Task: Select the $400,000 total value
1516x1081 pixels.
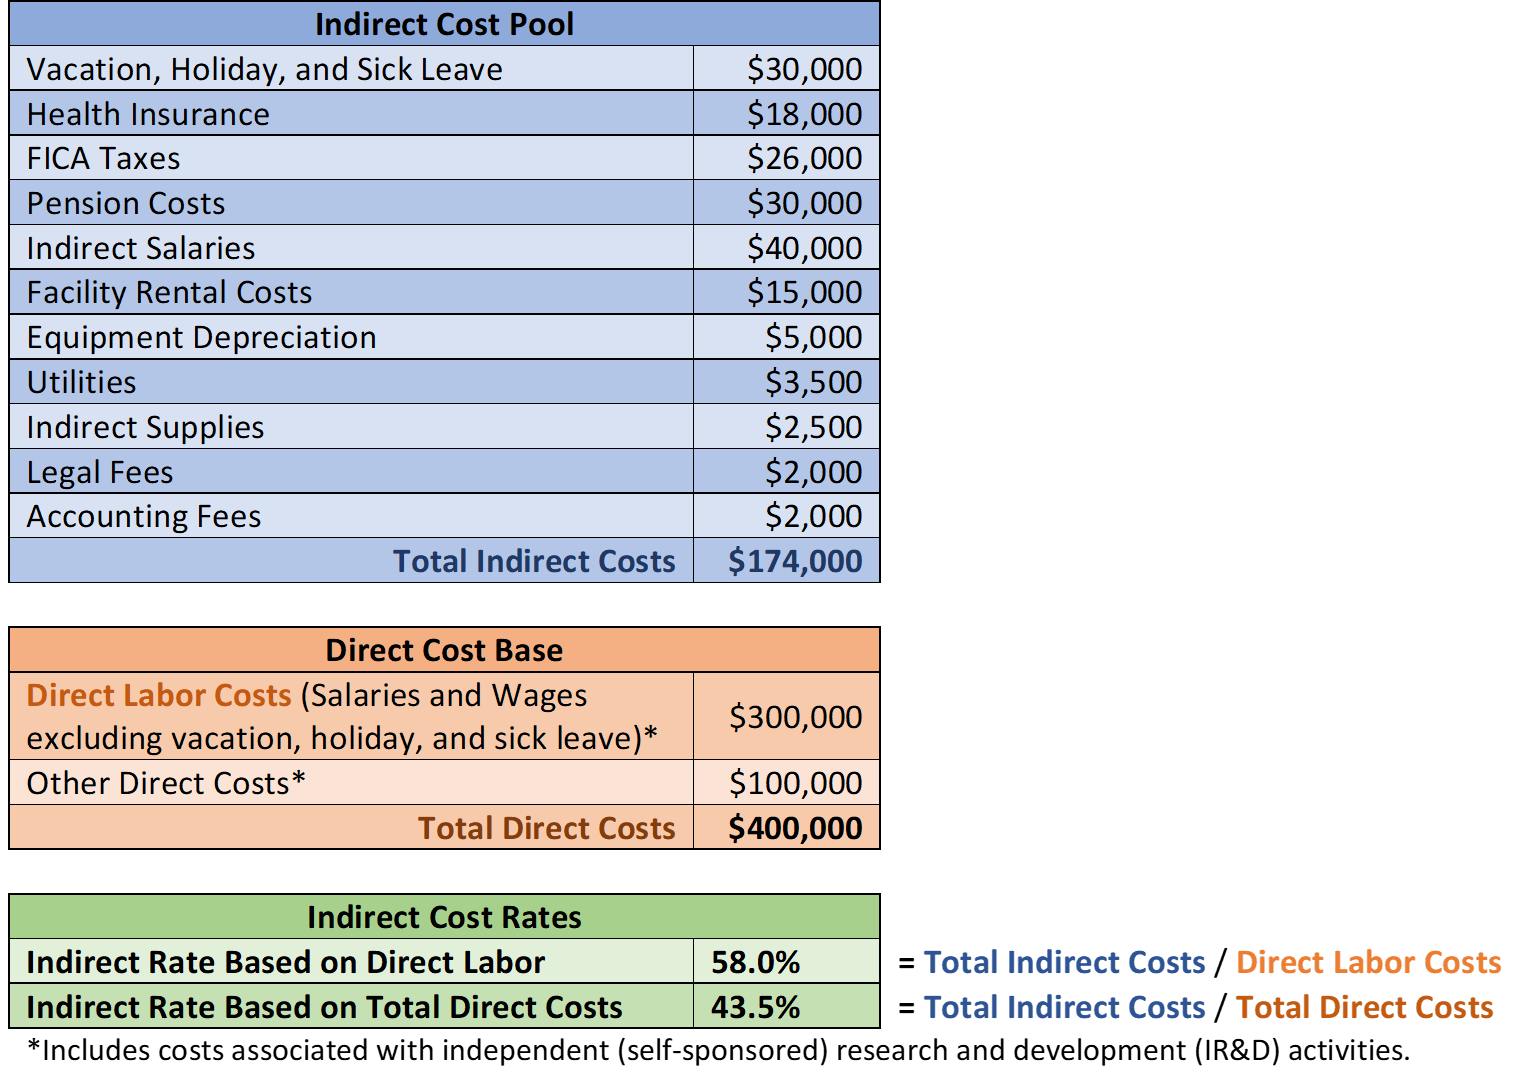Action: tap(787, 827)
